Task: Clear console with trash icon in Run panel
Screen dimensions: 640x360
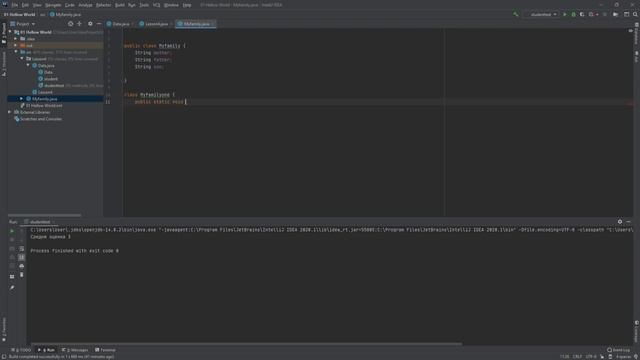Action: point(22,275)
